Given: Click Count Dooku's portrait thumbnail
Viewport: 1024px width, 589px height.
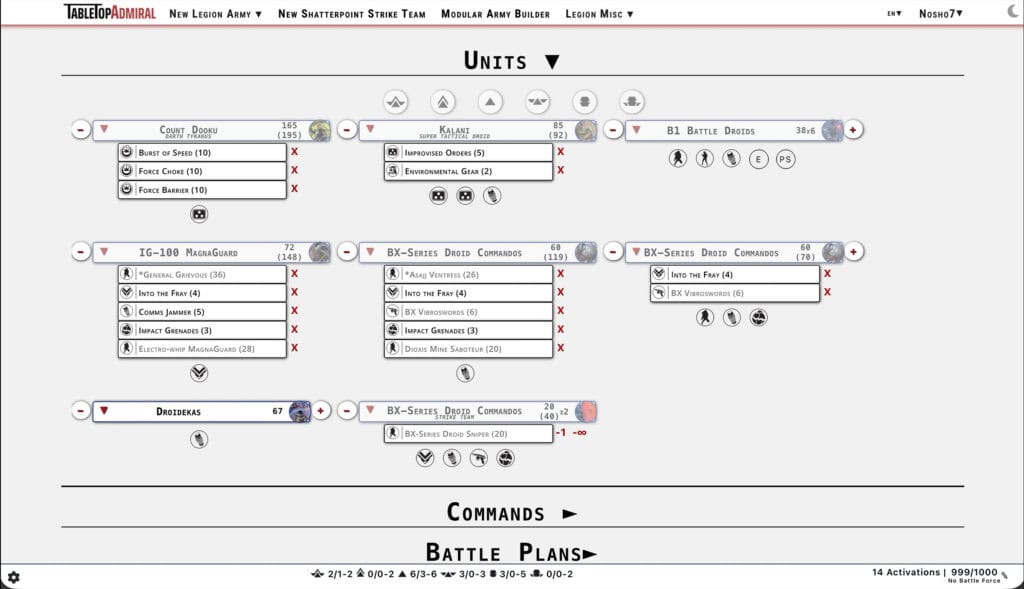Looking at the screenshot, I should pos(319,130).
